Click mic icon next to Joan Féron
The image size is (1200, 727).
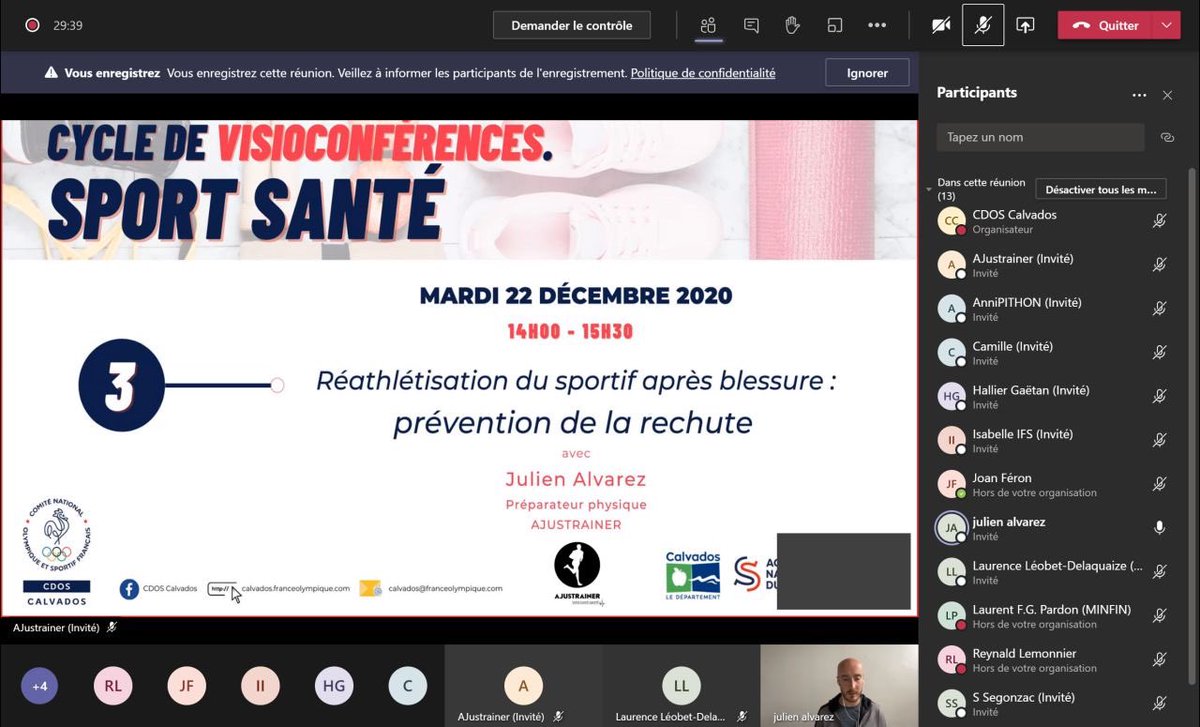[1160, 485]
